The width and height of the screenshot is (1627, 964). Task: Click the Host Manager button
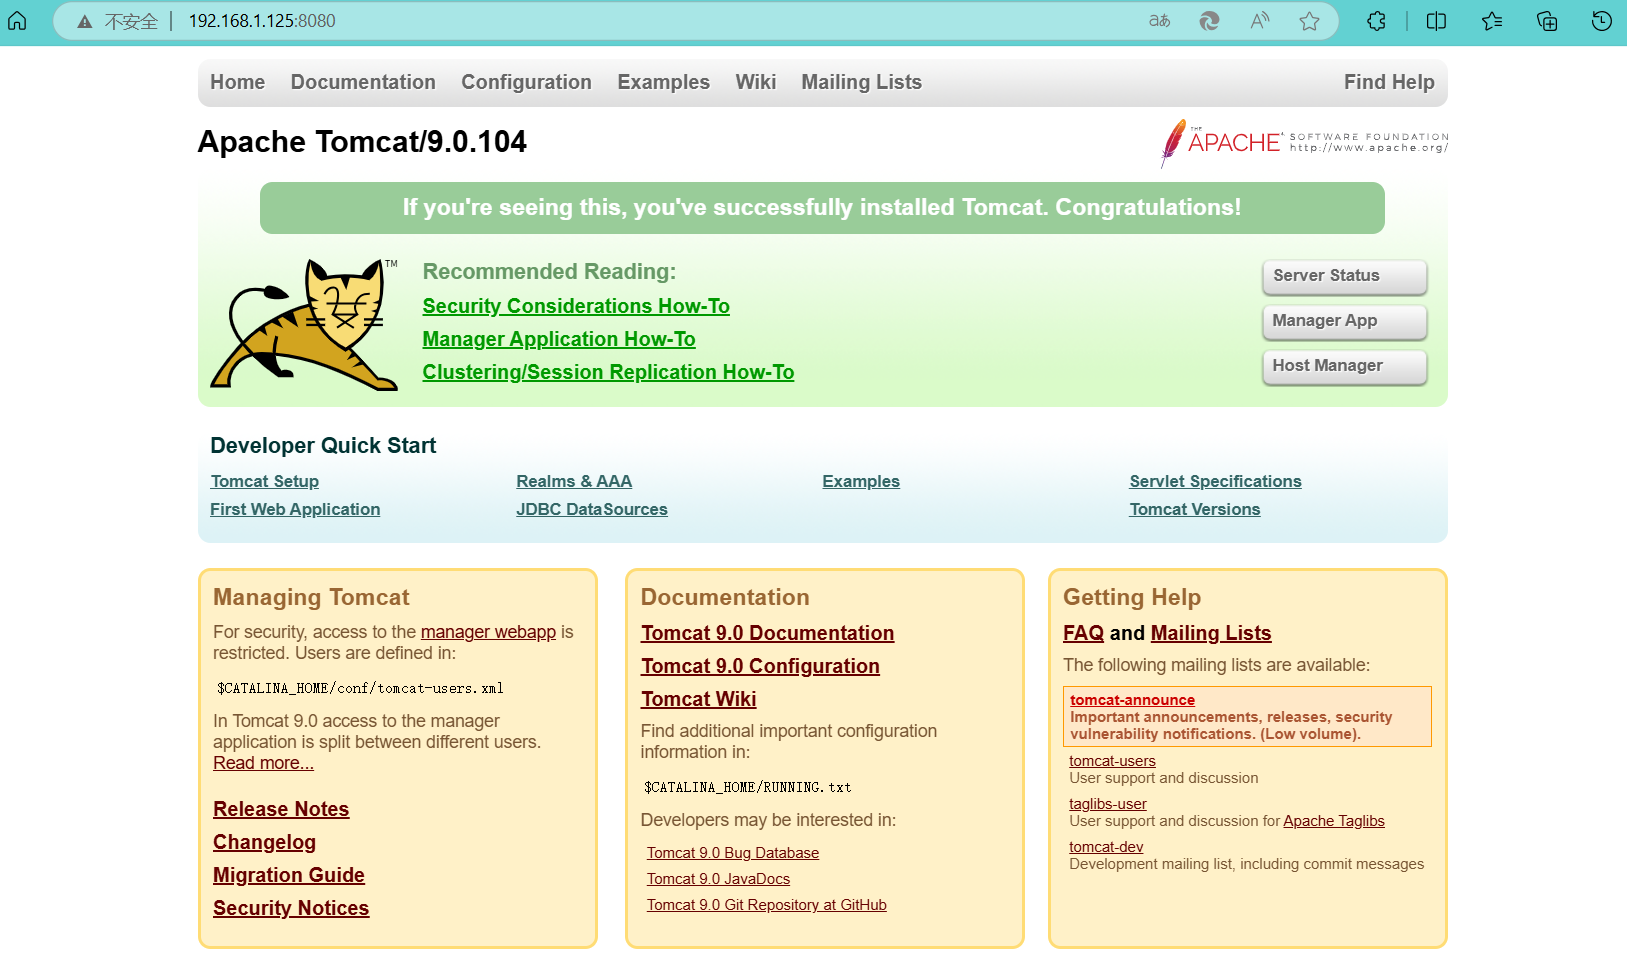tap(1344, 366)
